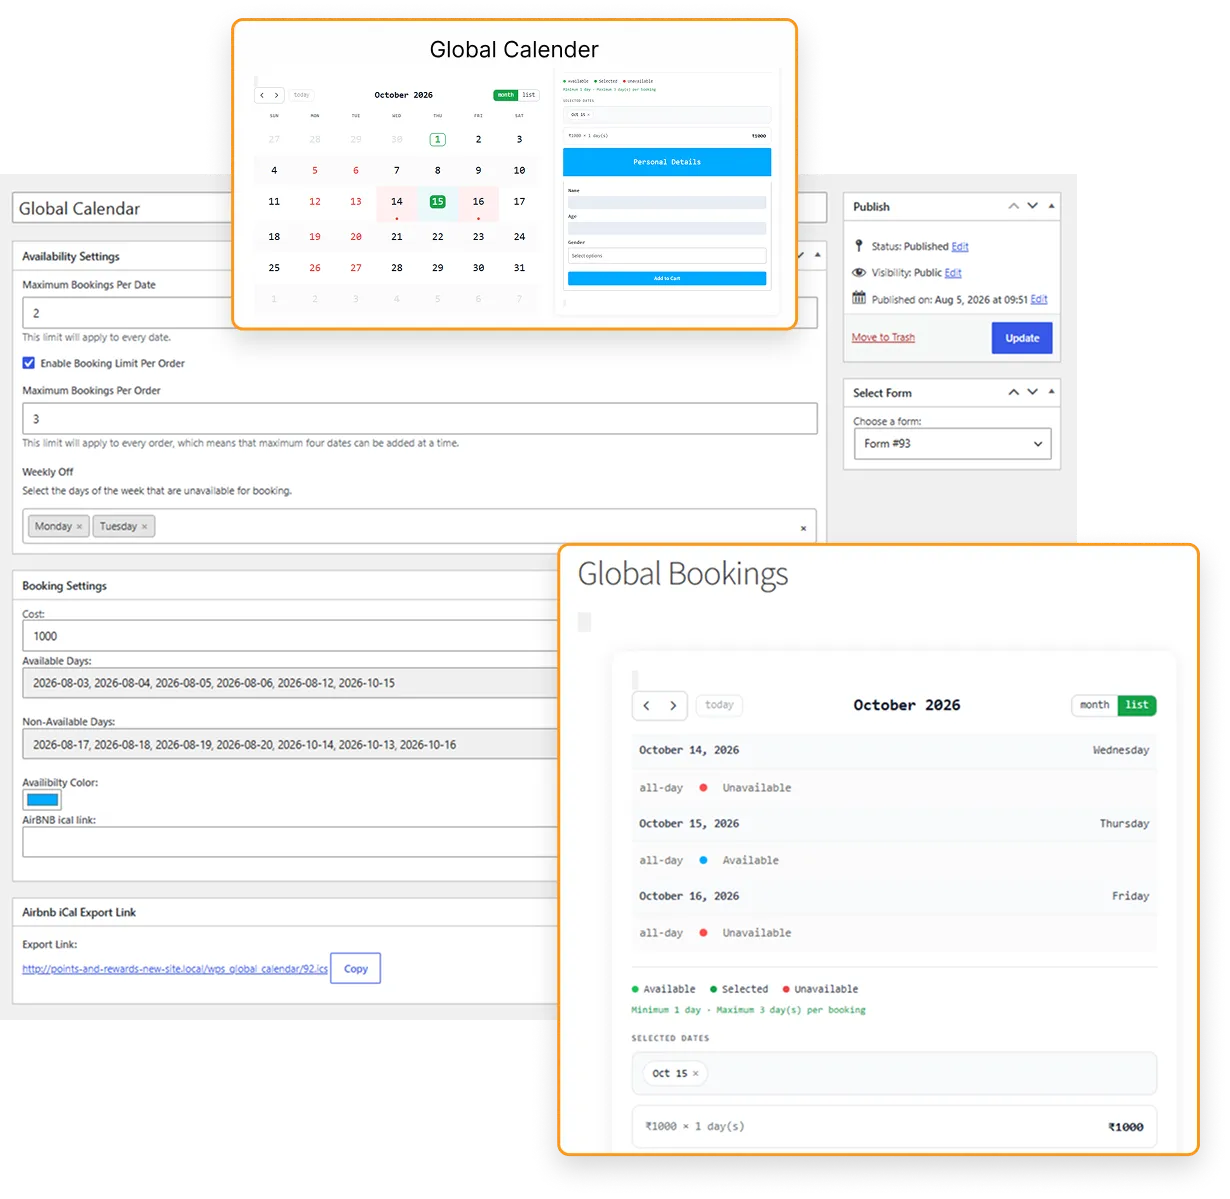Click the Age field in Personal Details
This screenshot has width=1230, height=1199.
667,228
